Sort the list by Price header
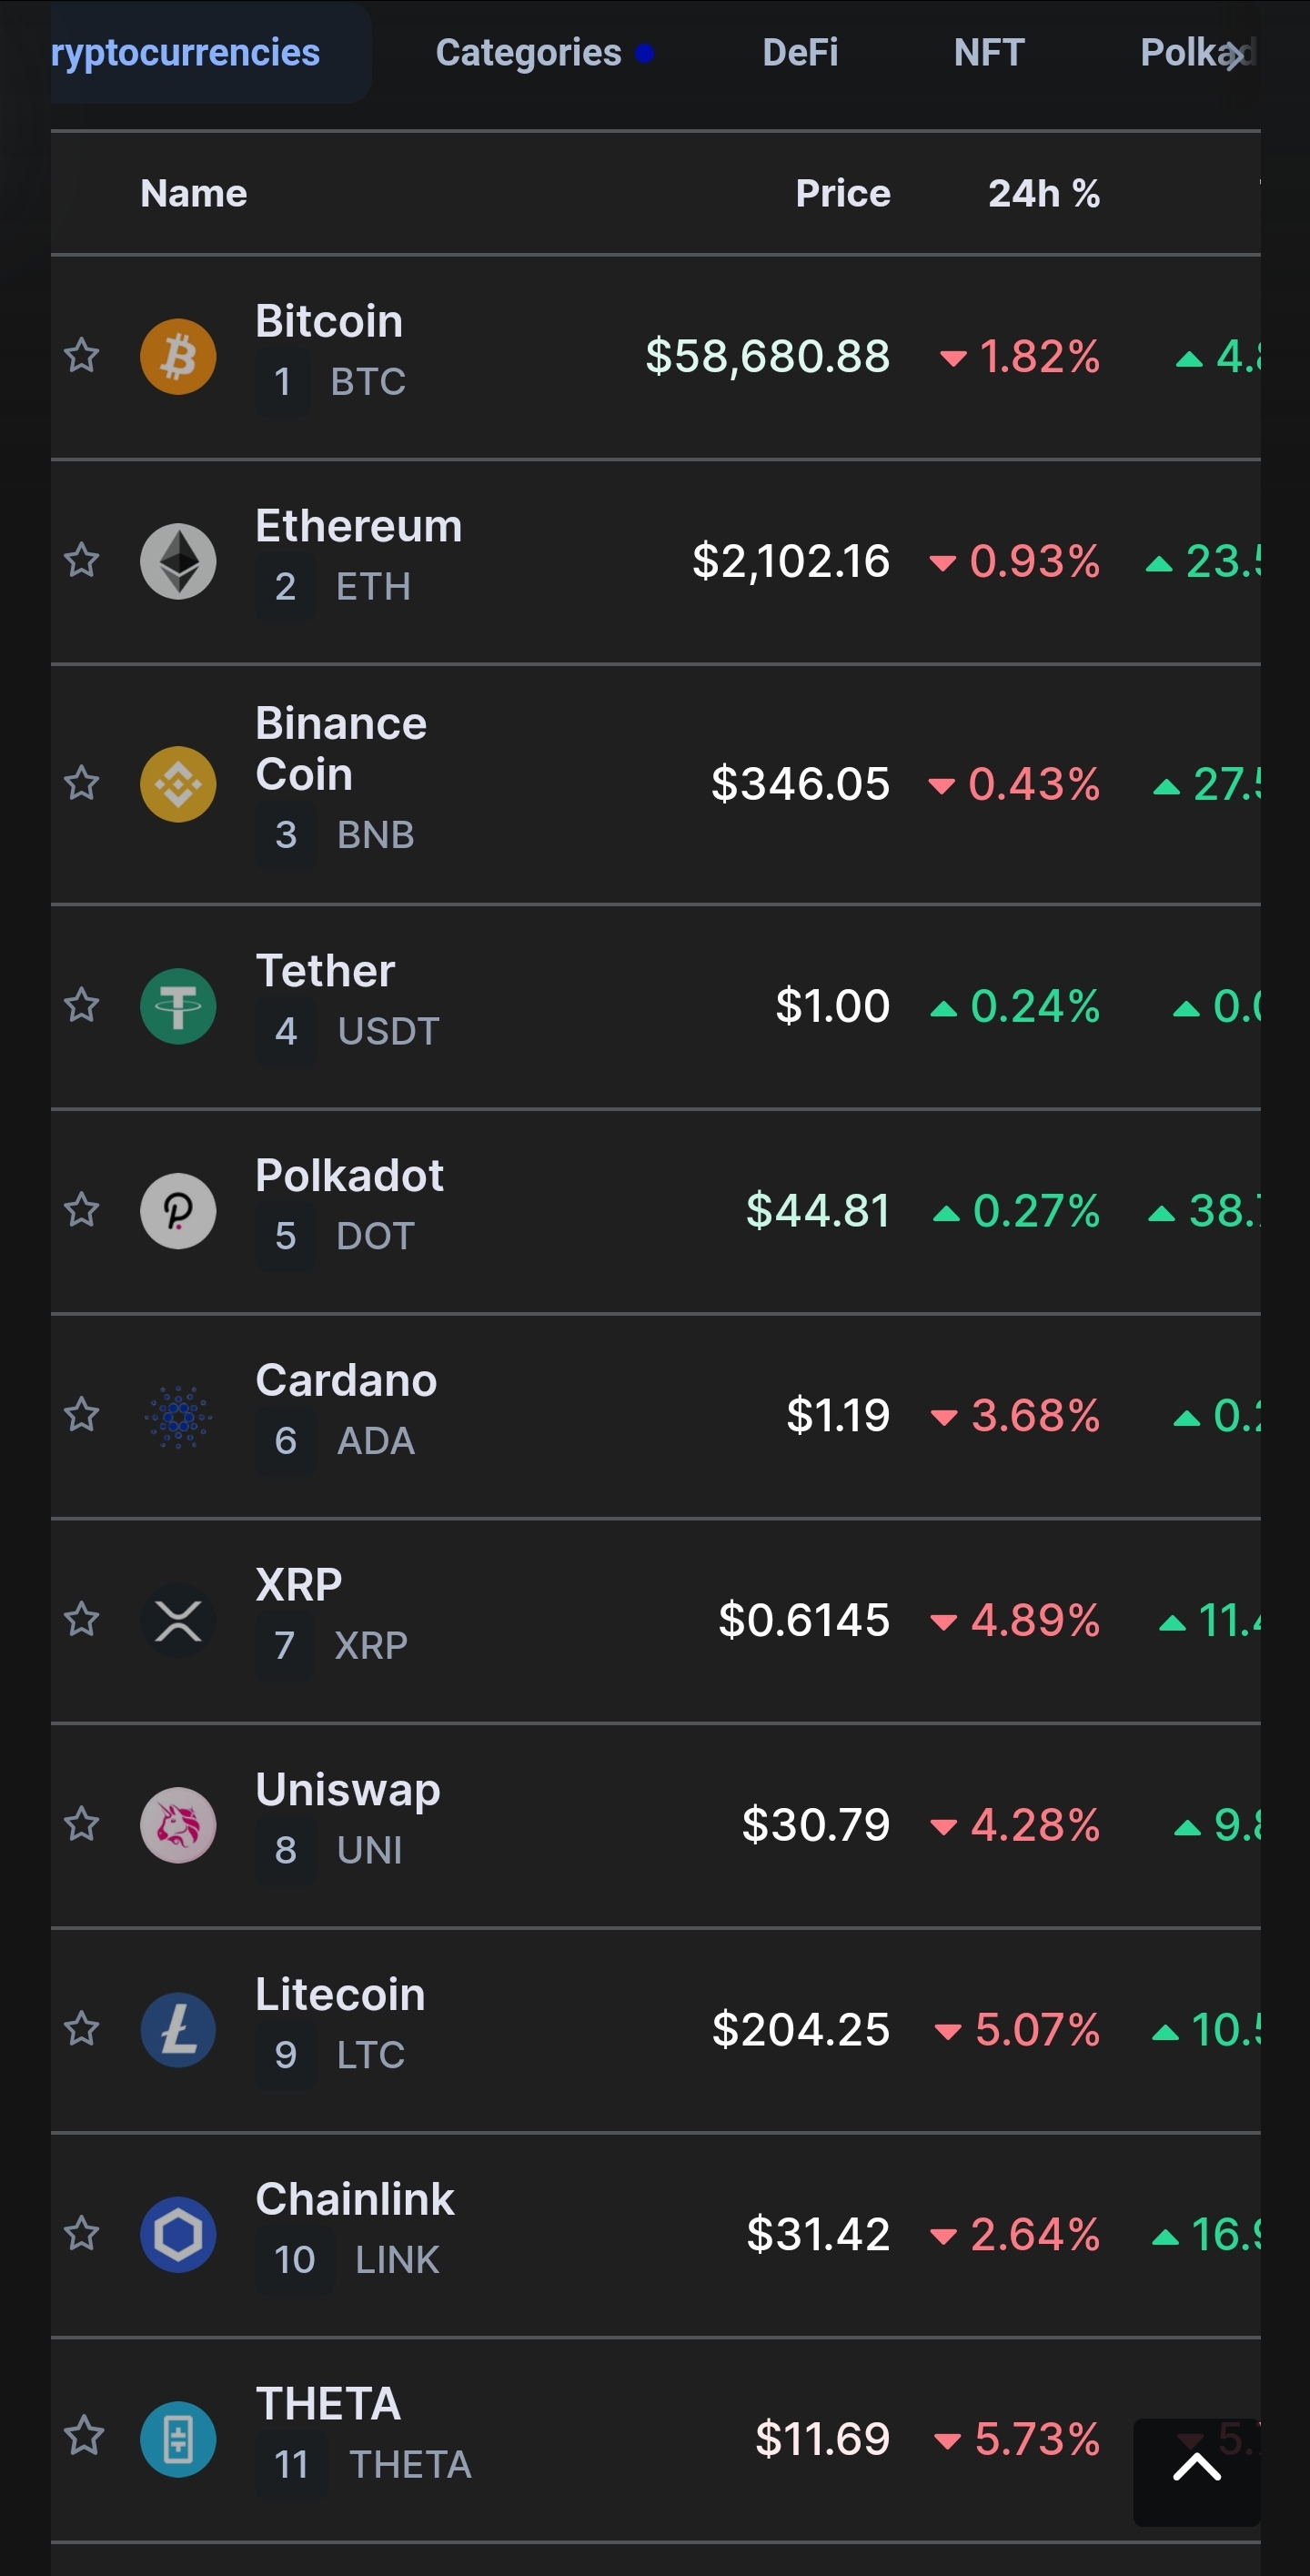1310x2576 pixels. (842, 193)
